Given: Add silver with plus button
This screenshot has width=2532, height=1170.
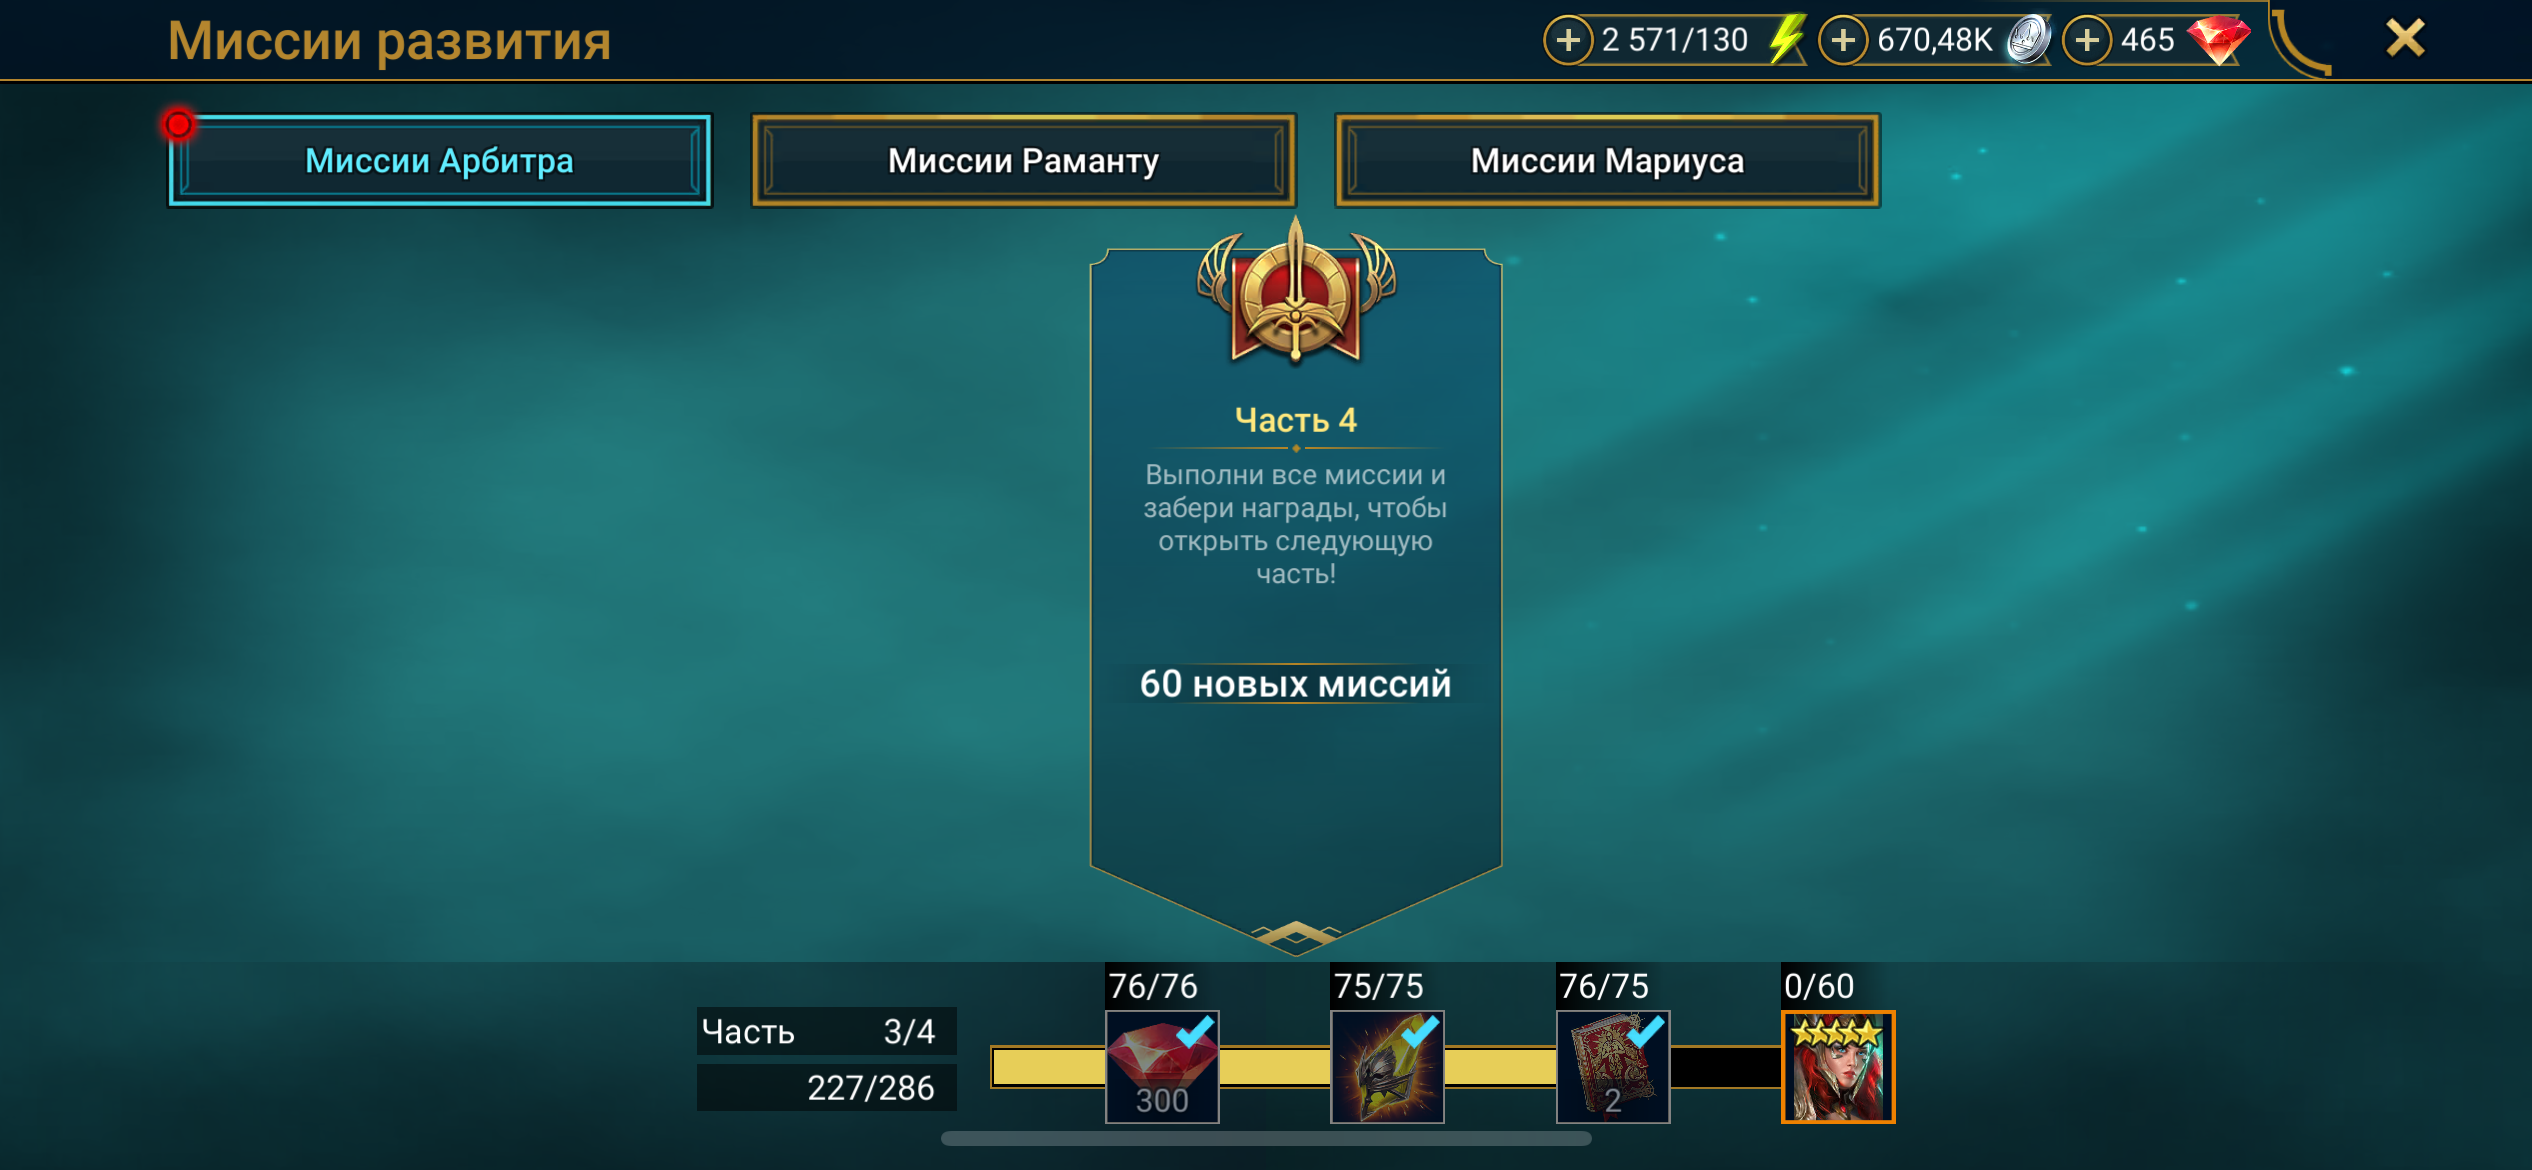Looking at the screenshot, I should [1843, 40].
